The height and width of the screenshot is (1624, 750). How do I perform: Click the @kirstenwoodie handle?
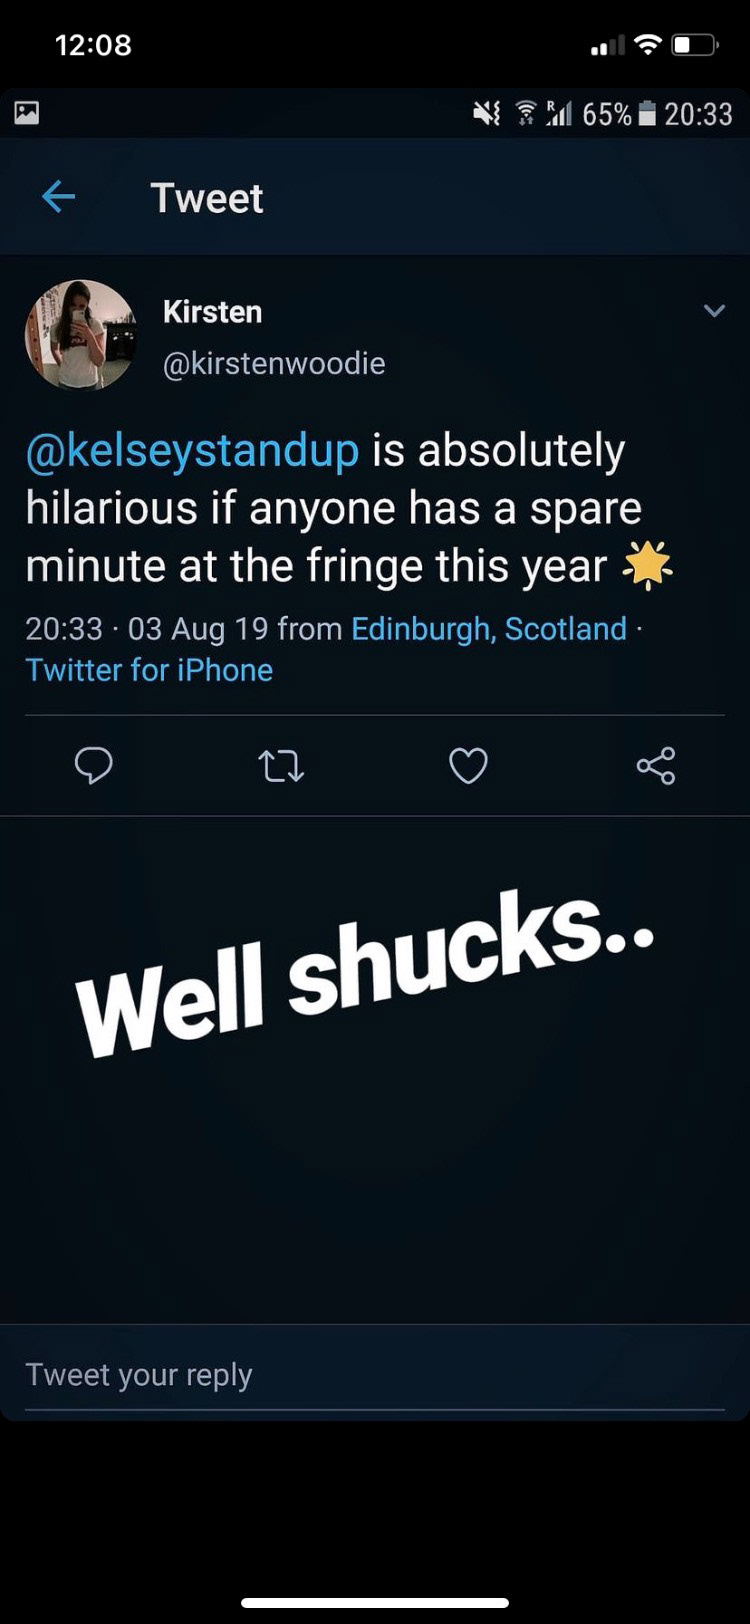coord(274,363)
